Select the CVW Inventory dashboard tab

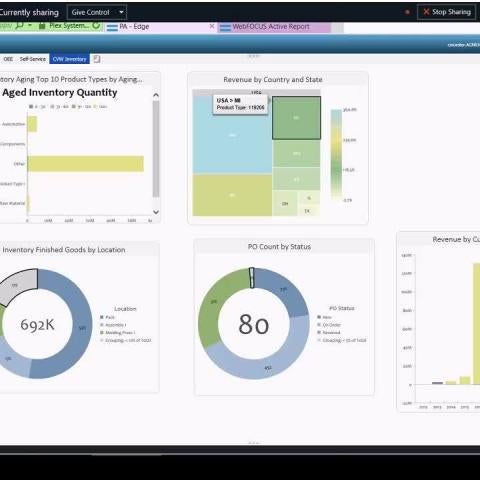[69, 59]
